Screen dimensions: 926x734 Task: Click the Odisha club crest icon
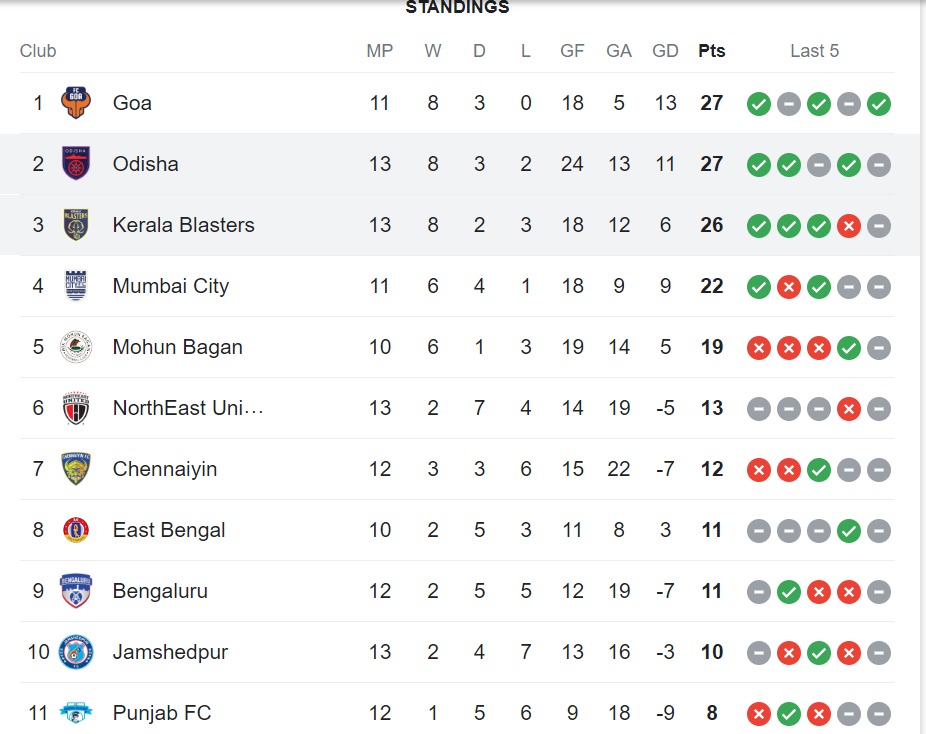(x=76, y=164)
